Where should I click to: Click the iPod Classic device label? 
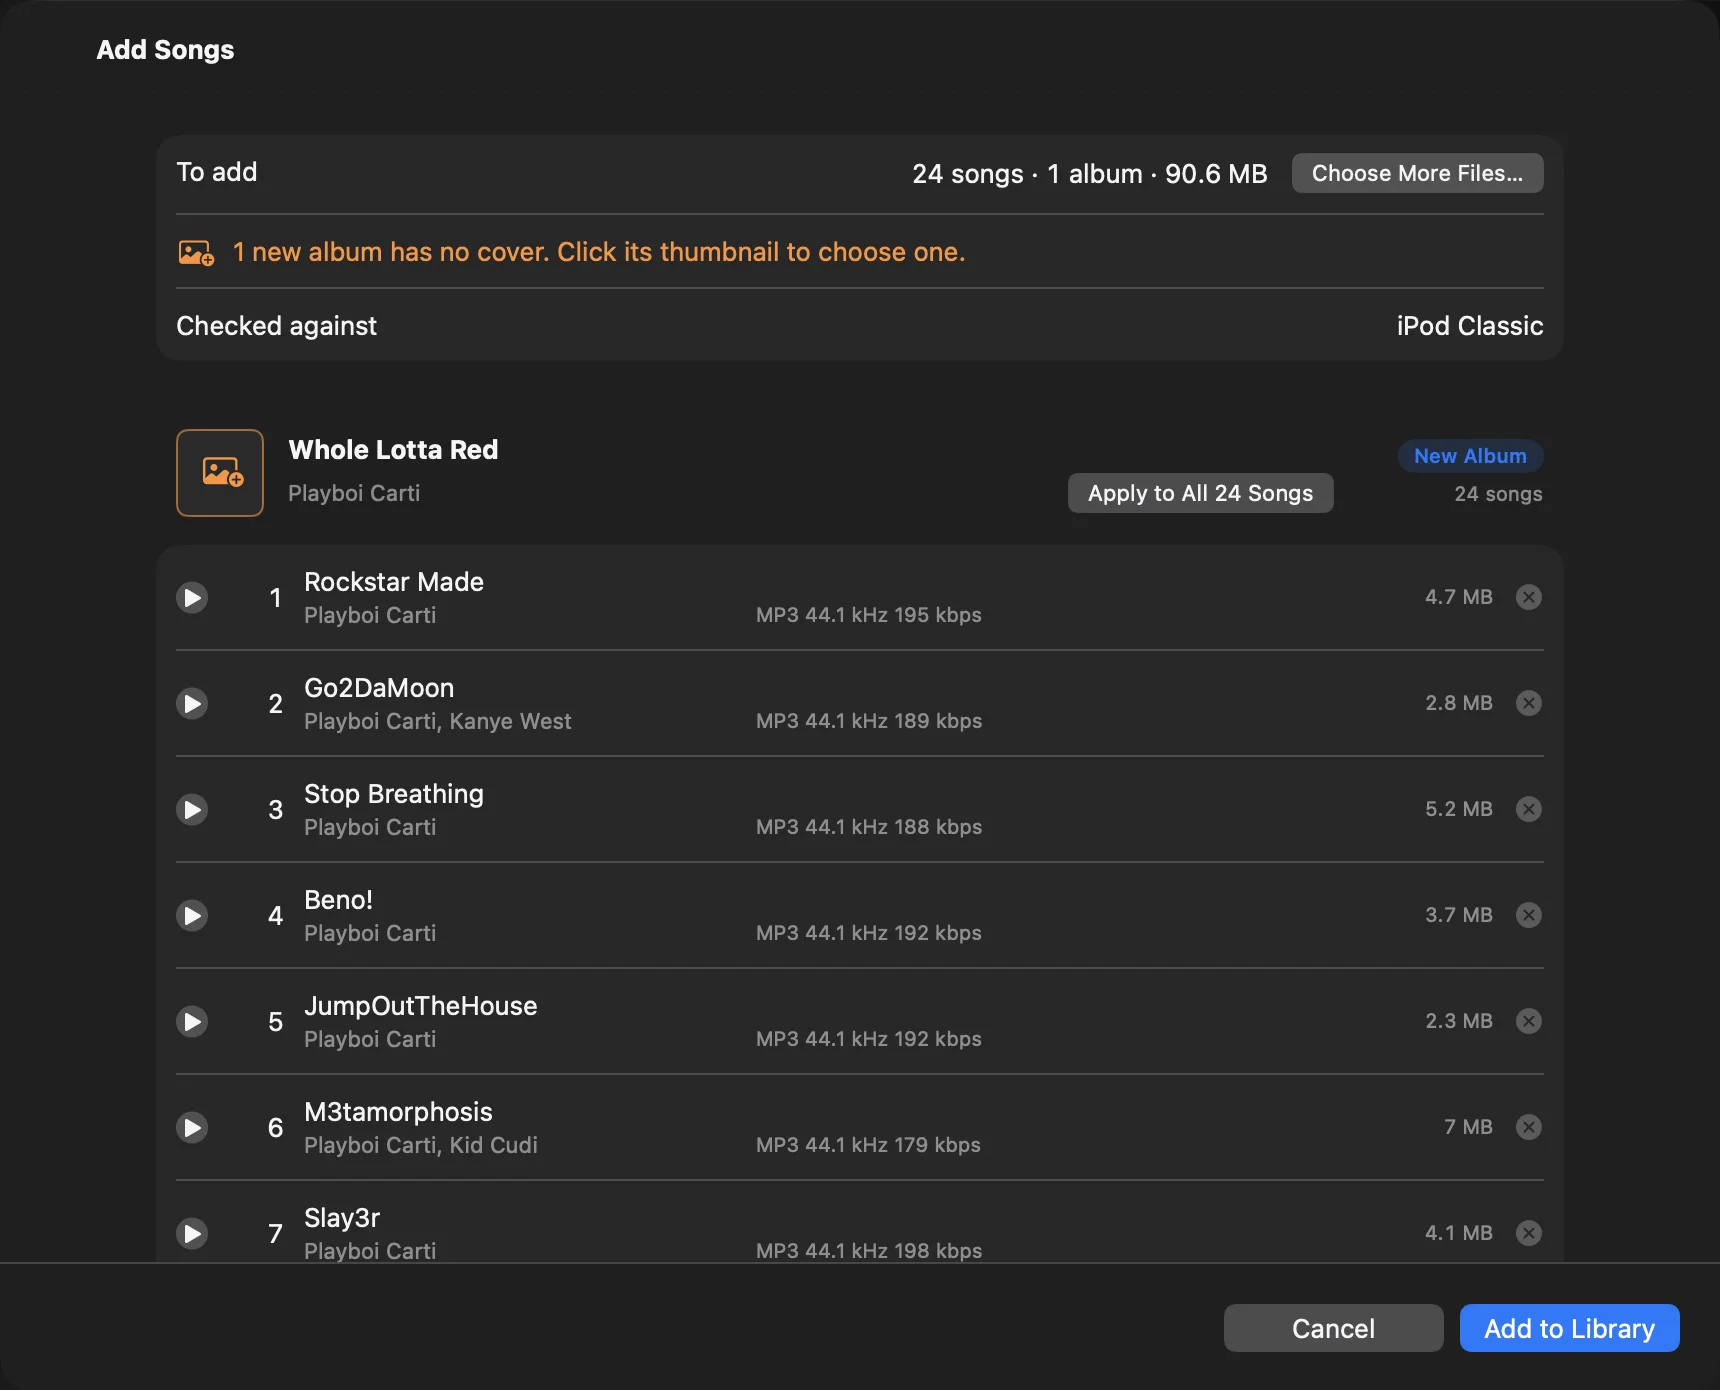tap(1470, 326)
